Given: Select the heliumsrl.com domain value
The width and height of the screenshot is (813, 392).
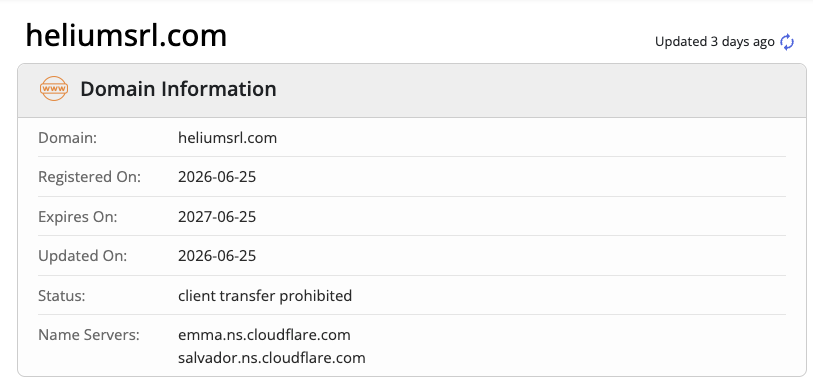Looking at the screenshot, I should (x=227, y=138).
